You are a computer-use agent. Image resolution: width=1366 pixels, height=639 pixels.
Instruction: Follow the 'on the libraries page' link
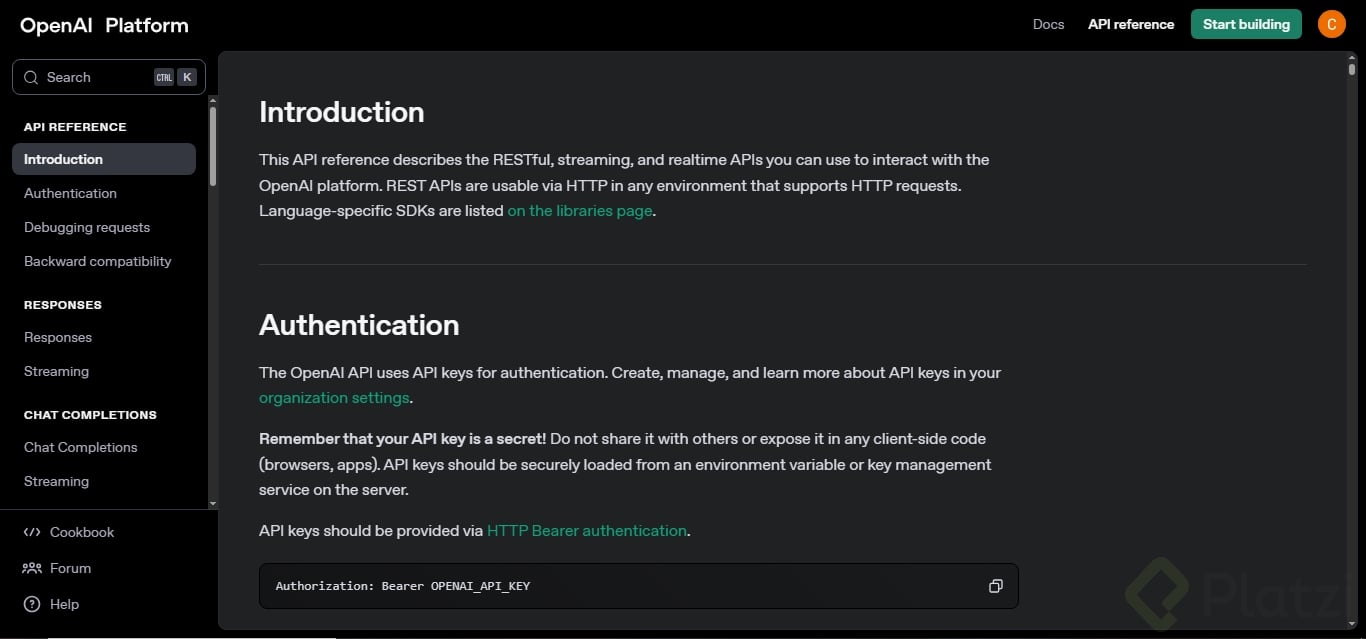pyautogui.click(x=580, y=211)
